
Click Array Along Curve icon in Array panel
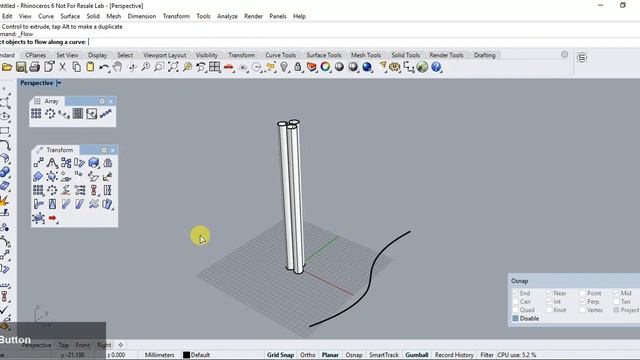64,114
